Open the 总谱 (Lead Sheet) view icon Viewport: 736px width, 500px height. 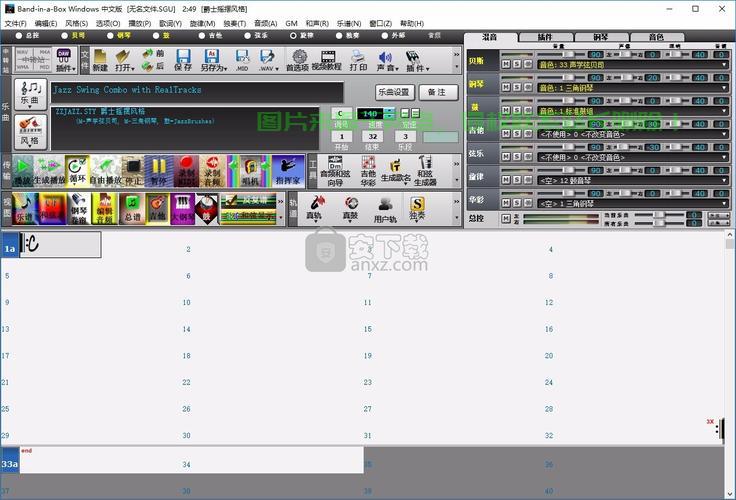click(132, 208)
